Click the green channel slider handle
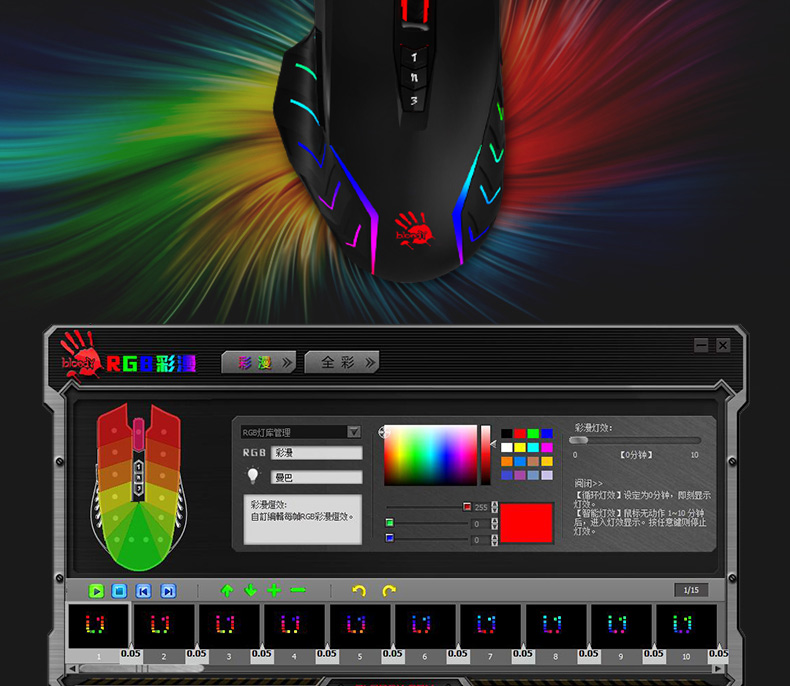This screenshot has height=686, width=790. tap(389, 523)
